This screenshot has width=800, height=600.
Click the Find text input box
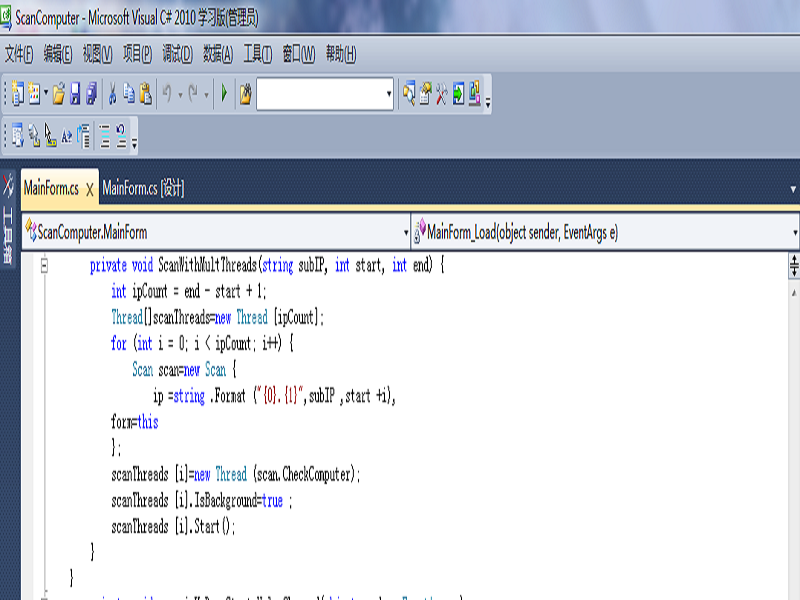point(321,94)
